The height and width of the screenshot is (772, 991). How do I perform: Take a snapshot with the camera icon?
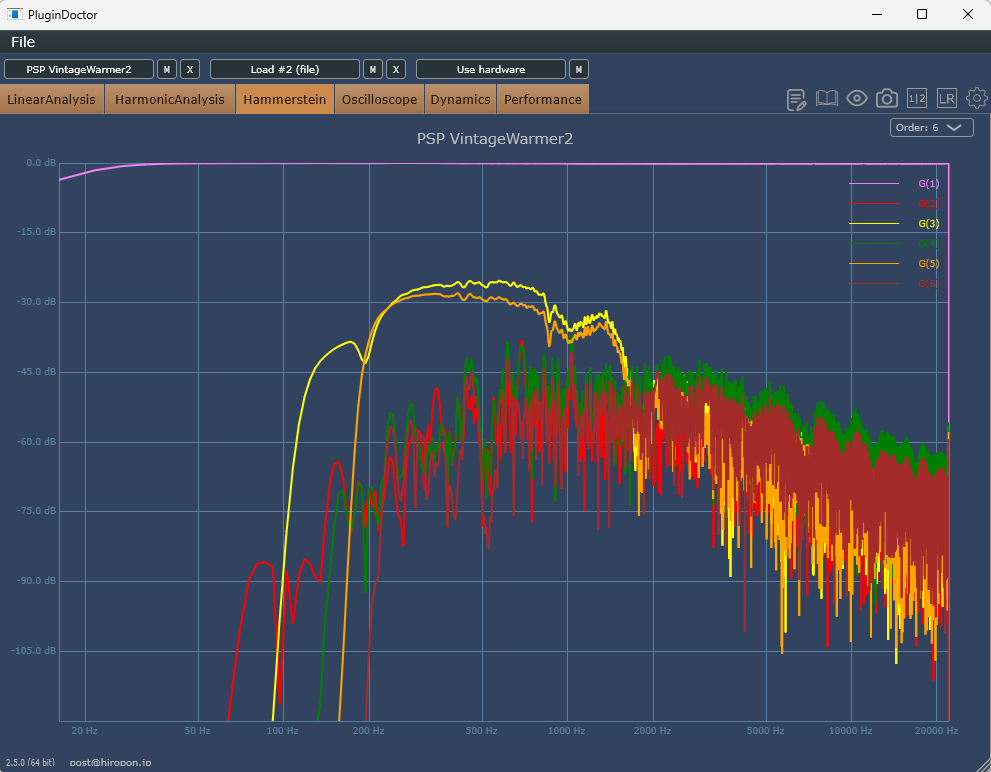pos(886,98)
